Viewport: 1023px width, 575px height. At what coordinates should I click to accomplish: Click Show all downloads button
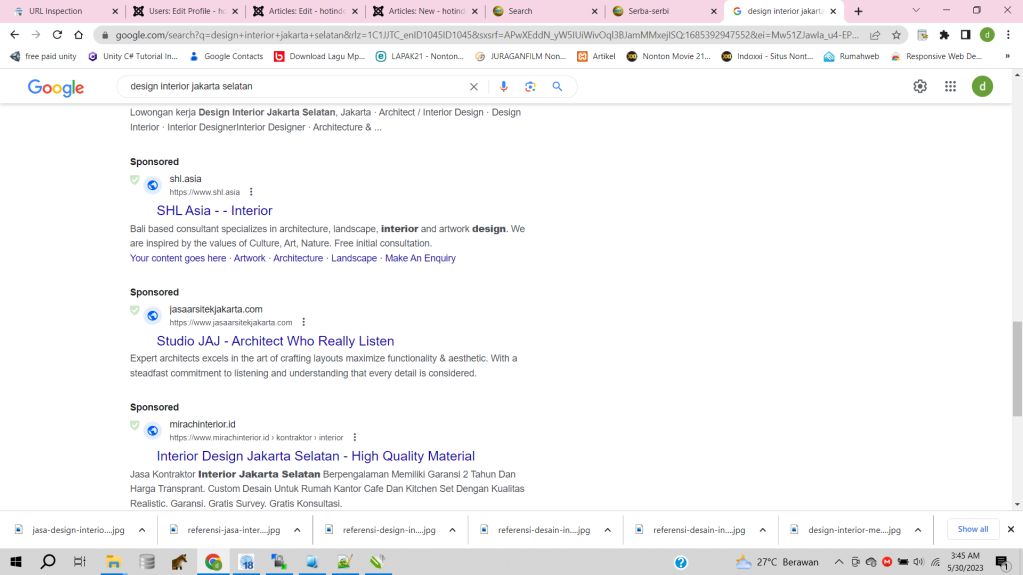point(972,529)
